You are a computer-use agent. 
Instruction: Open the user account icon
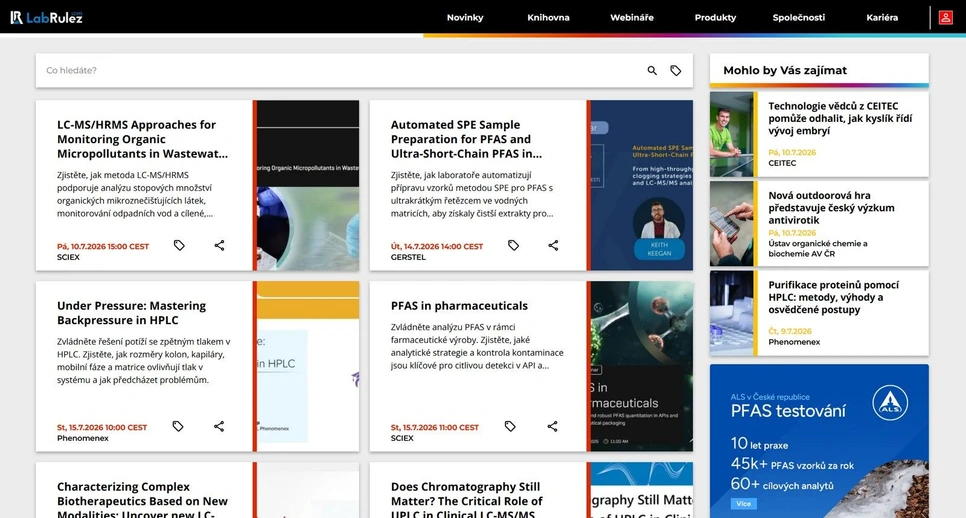click(x=945, y=17)
